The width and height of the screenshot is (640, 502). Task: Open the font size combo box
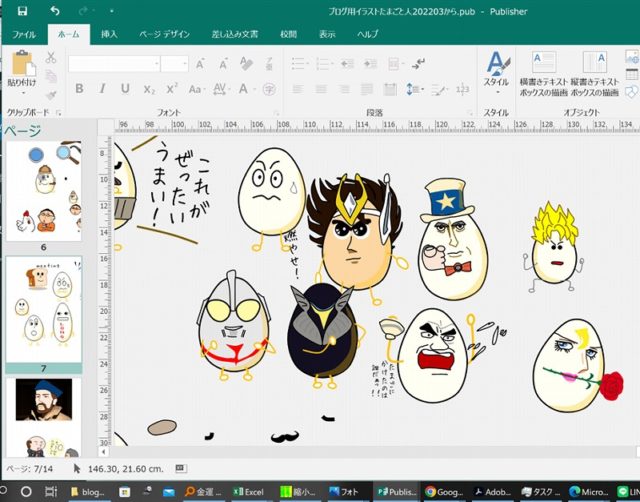174,64
